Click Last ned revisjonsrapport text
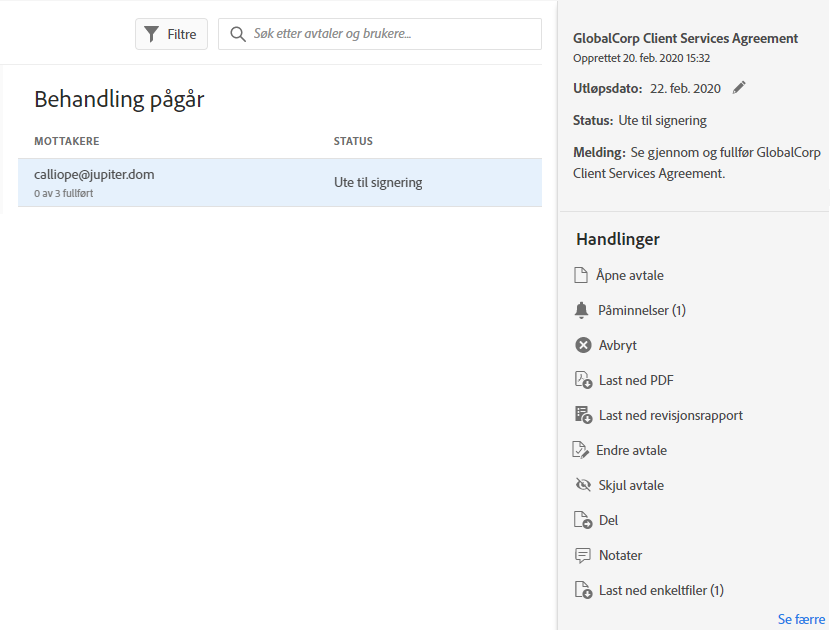 coord(670,415)
